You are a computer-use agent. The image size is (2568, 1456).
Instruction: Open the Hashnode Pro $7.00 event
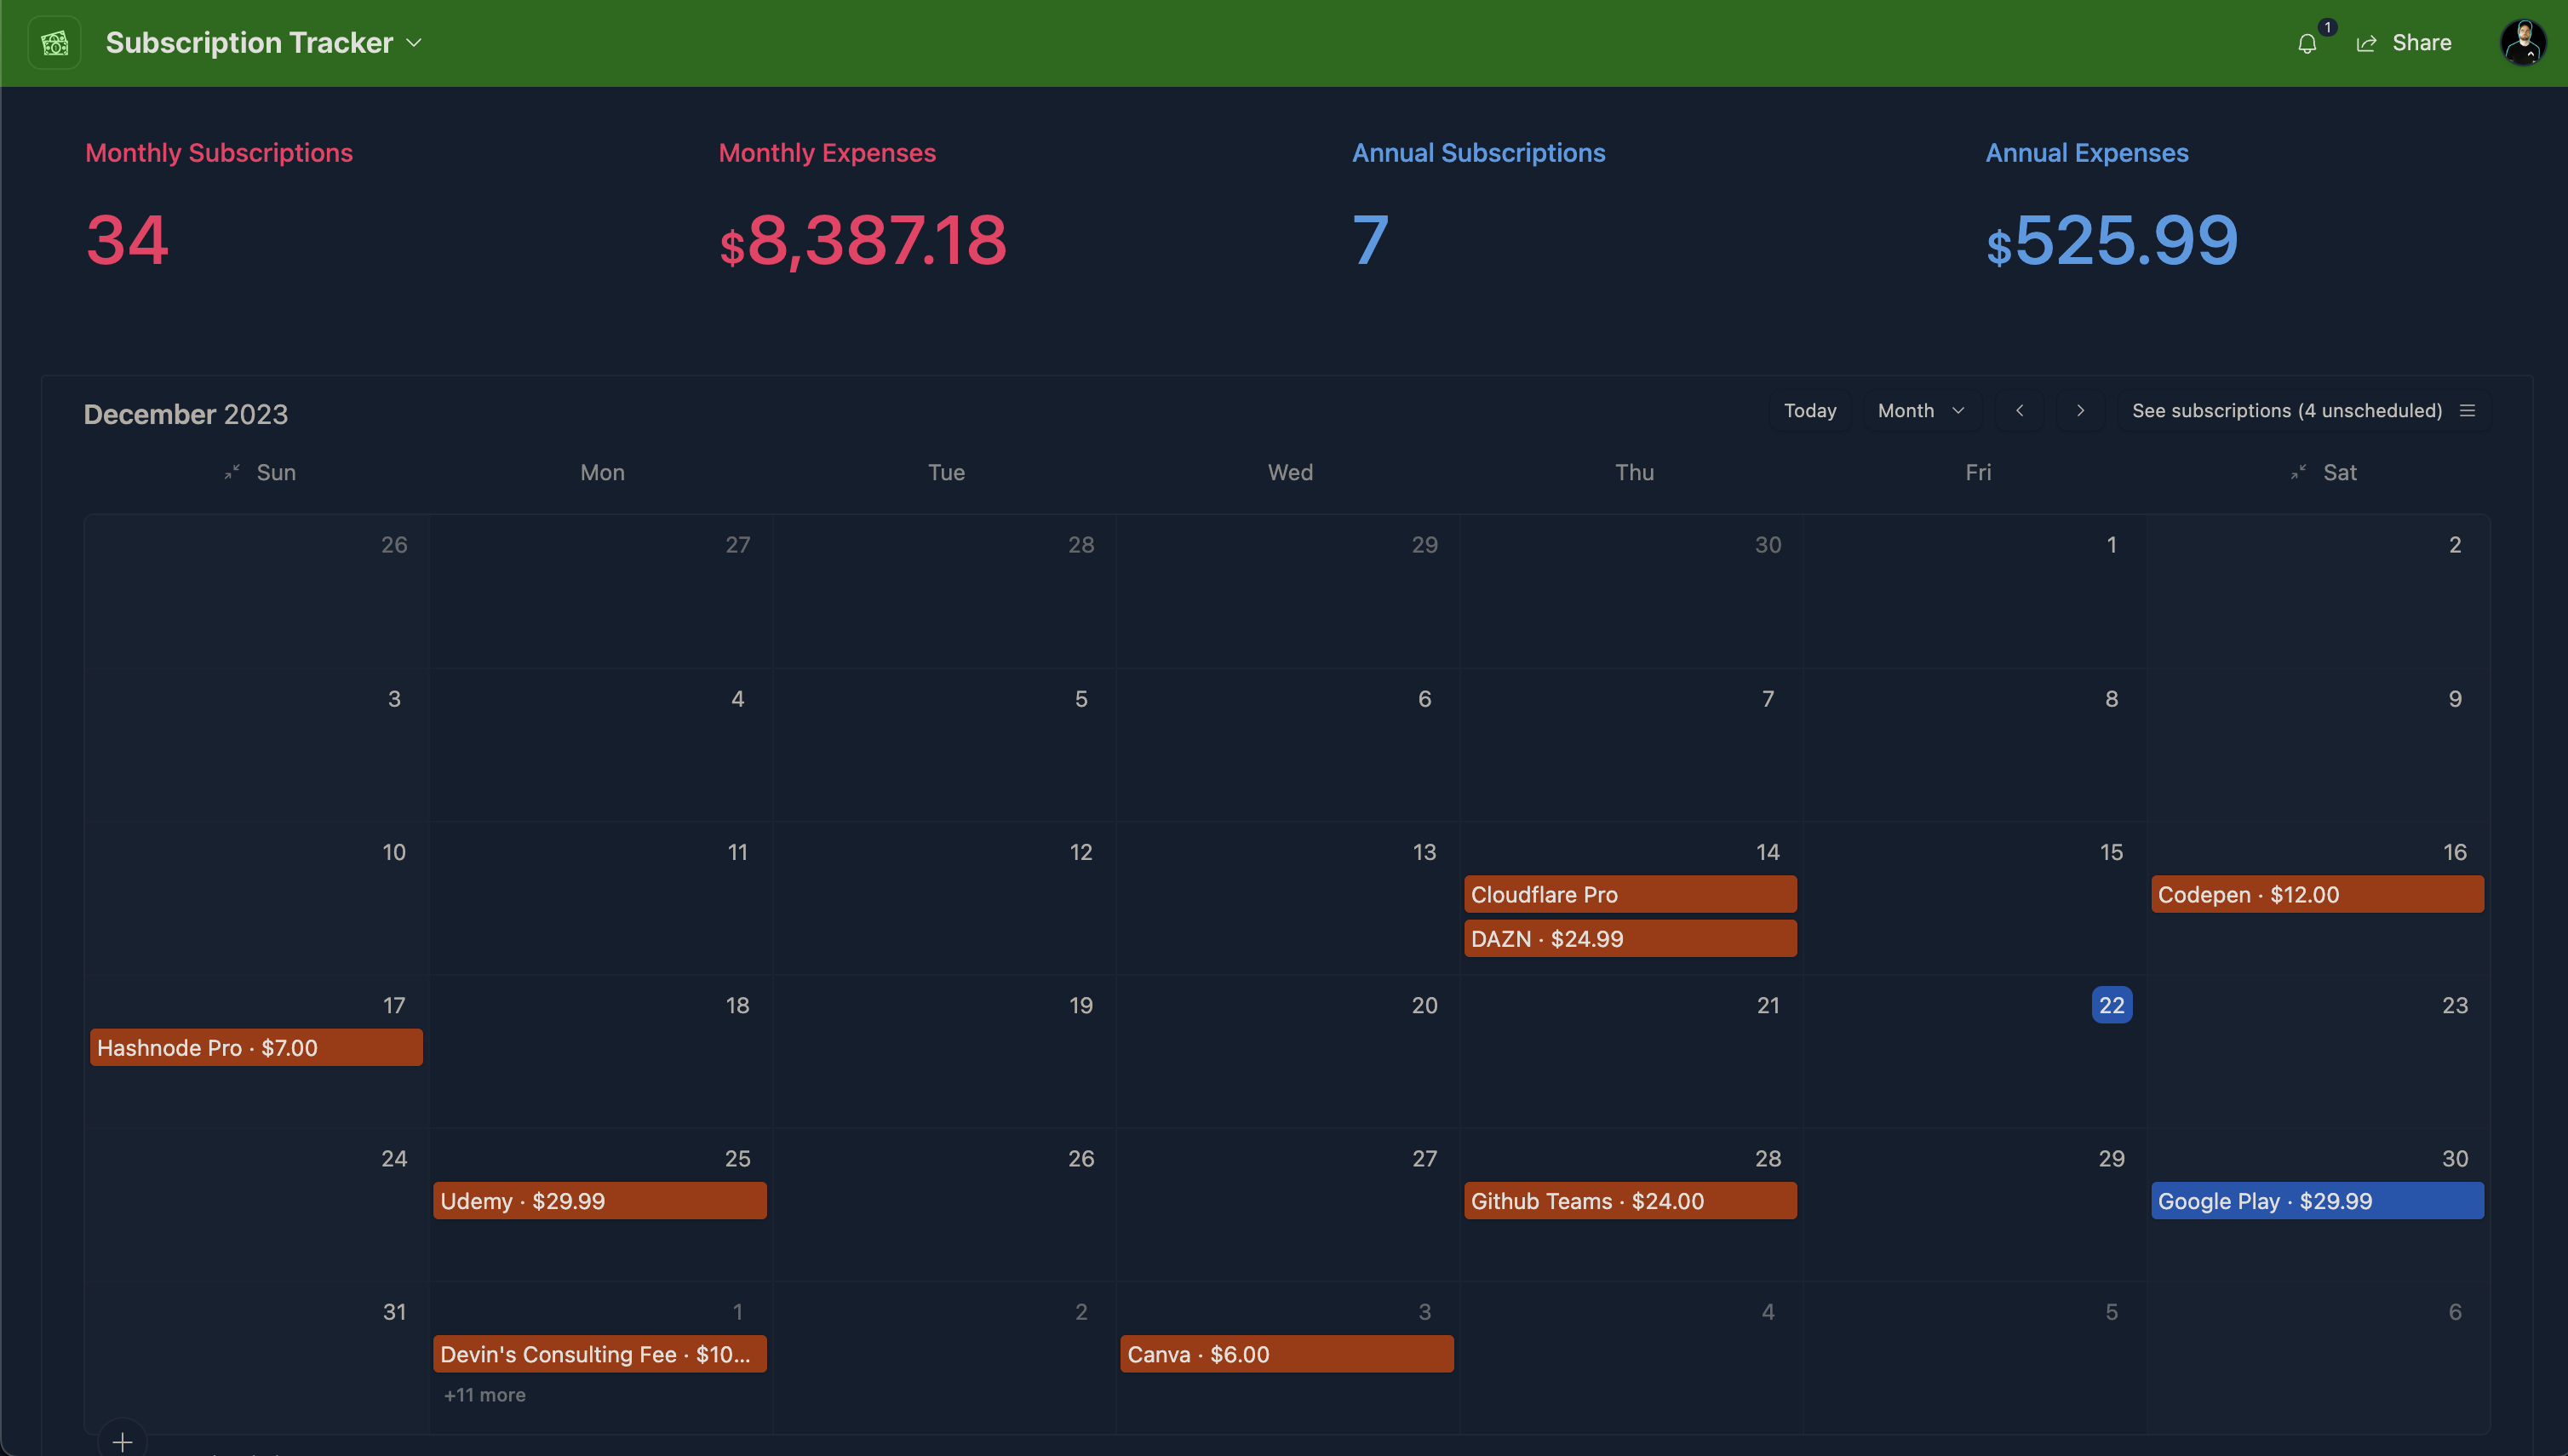click(x=256, y=1047)
